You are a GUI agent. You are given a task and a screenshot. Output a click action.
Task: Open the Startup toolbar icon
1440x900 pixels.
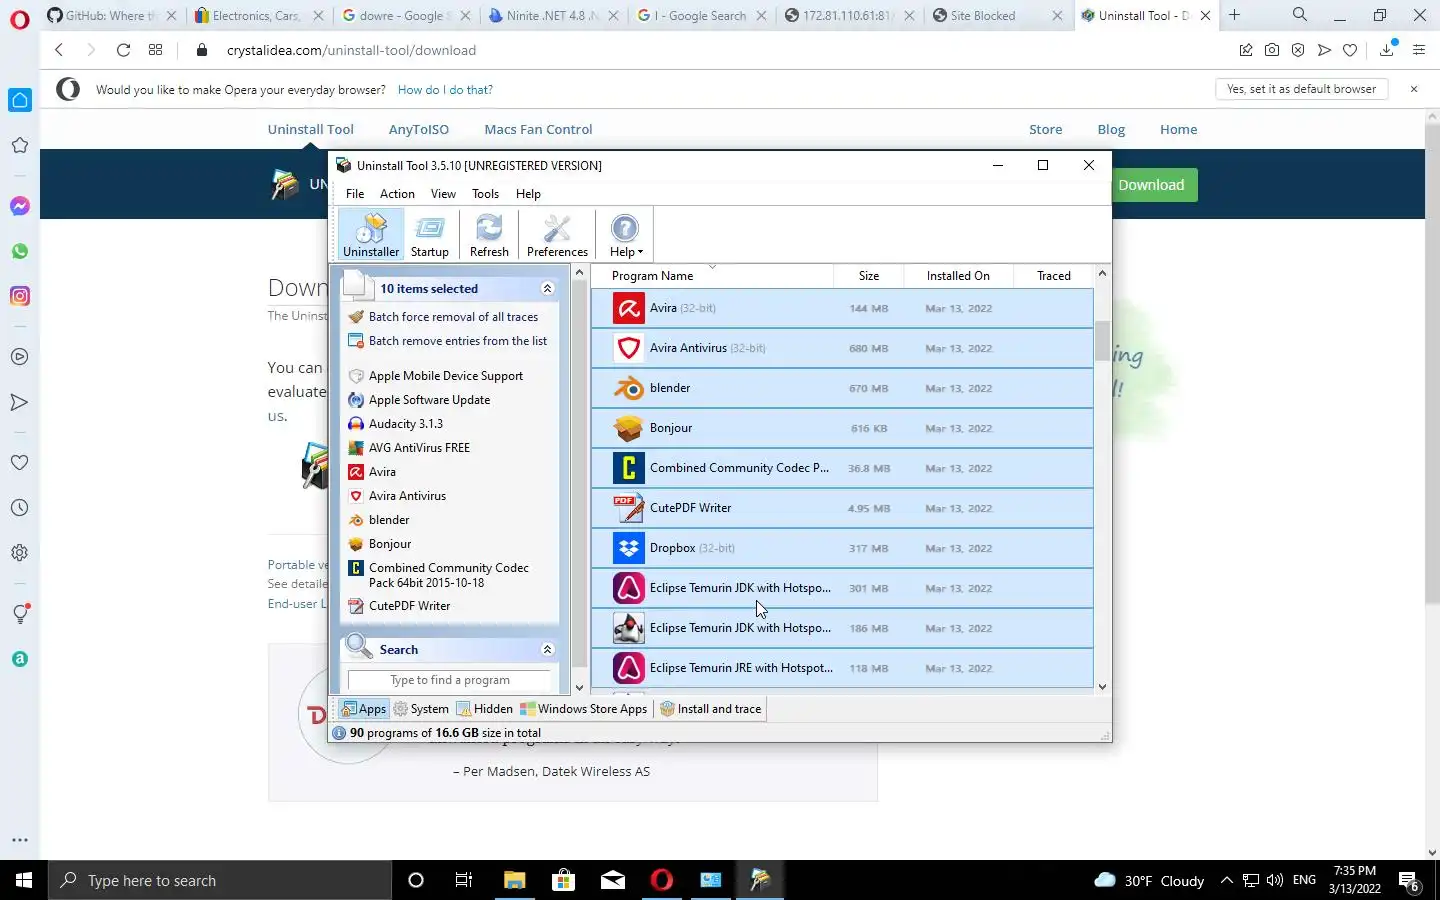[430, 235]
